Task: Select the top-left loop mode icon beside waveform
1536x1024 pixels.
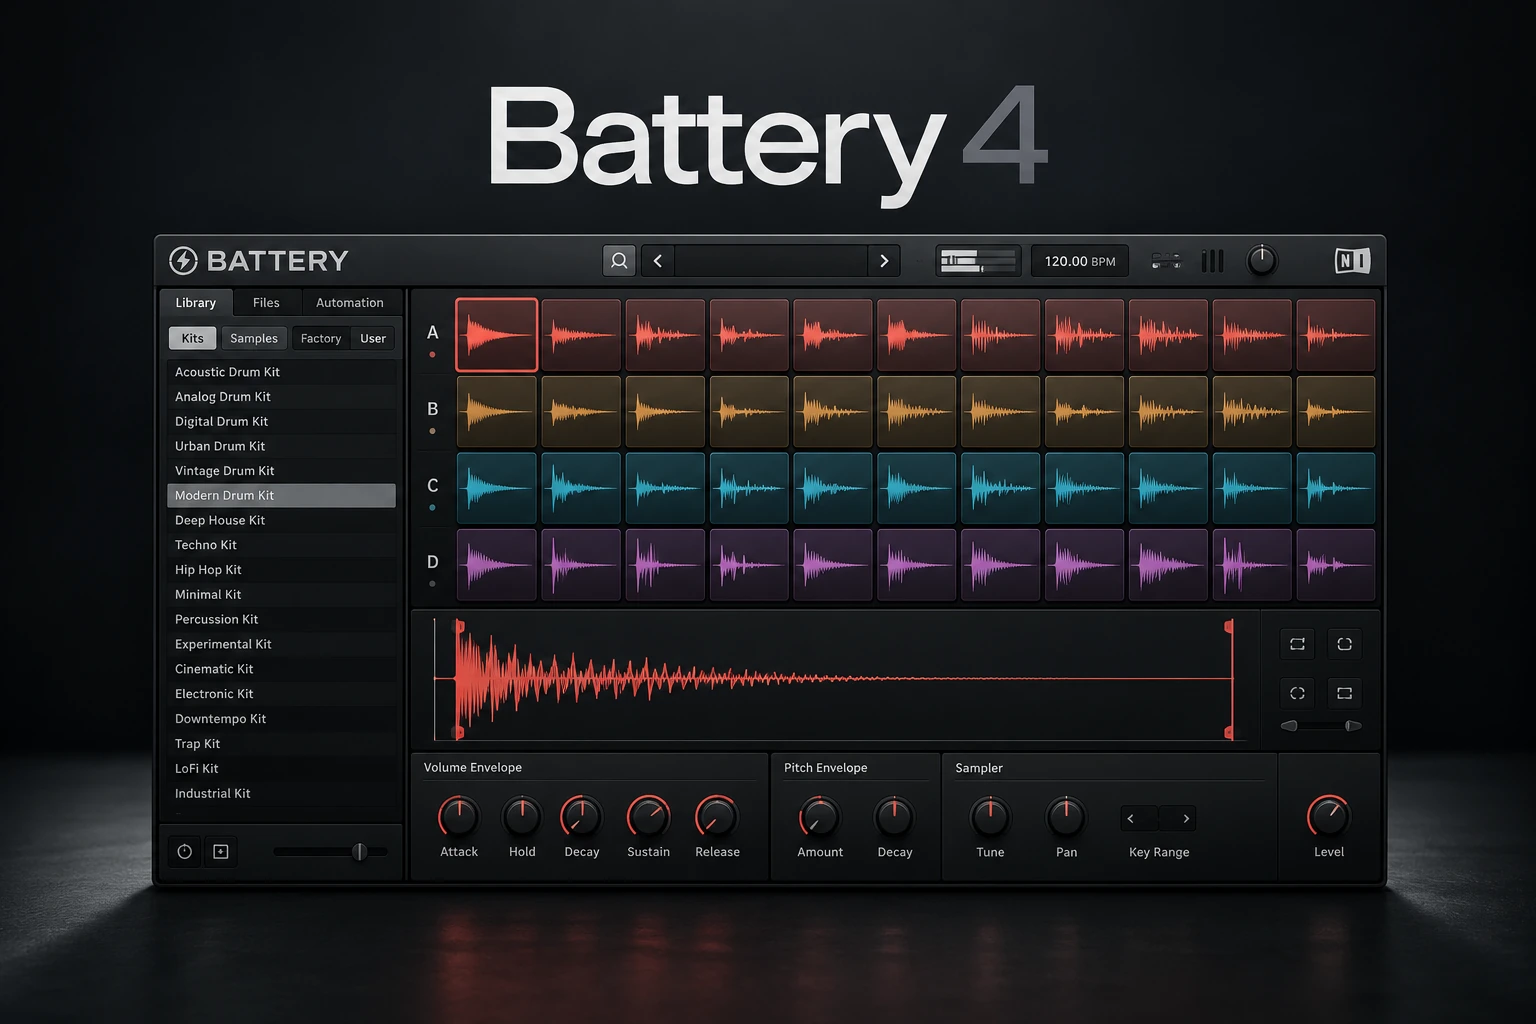Action: [x=1297, y=644]
